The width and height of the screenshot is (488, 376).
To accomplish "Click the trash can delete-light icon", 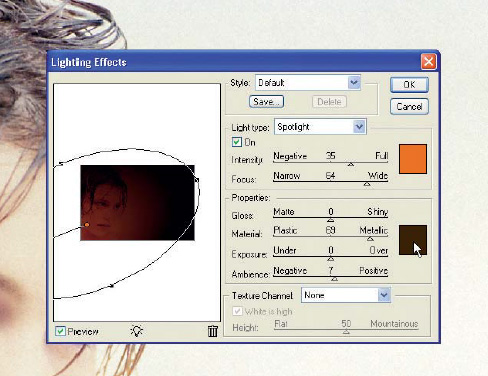I will (x=213, y=331).
